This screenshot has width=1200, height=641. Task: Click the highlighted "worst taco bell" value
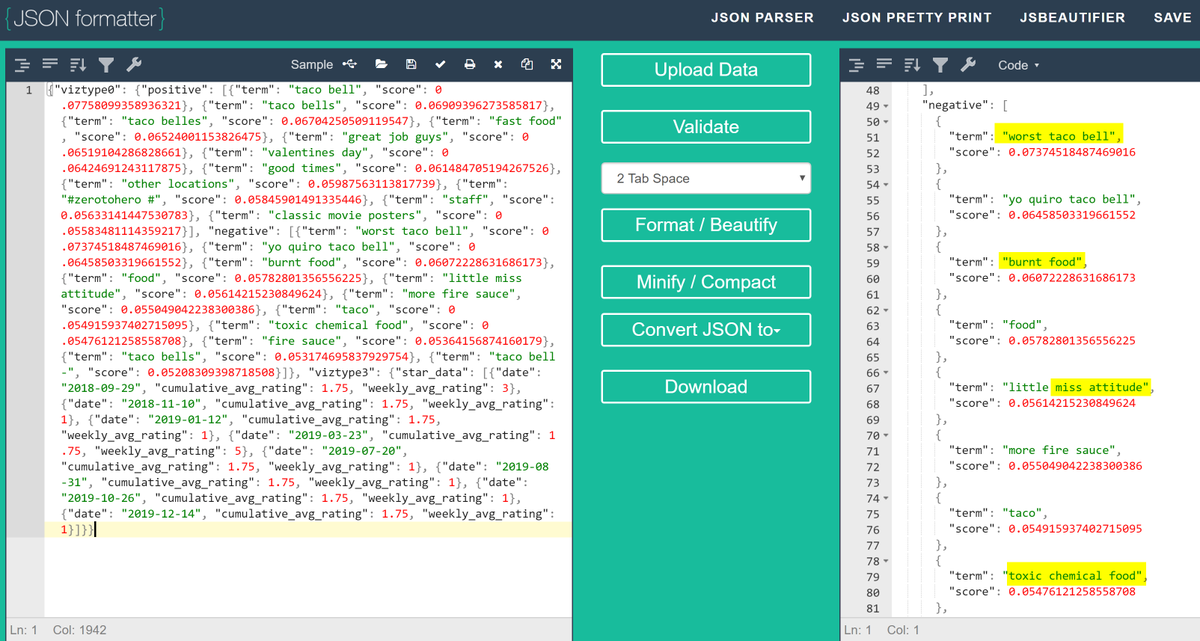pyautogui.click(x=1059, y=137)
